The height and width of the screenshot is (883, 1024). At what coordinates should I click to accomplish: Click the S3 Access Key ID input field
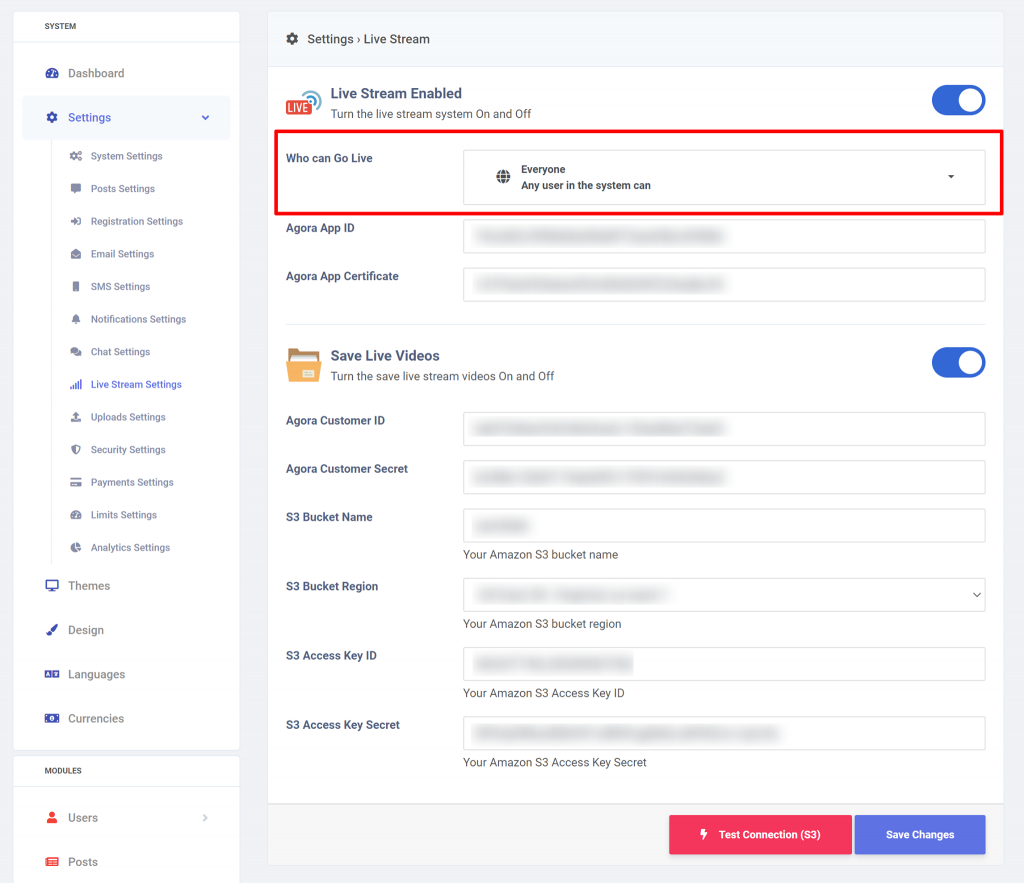pos(724,664)
